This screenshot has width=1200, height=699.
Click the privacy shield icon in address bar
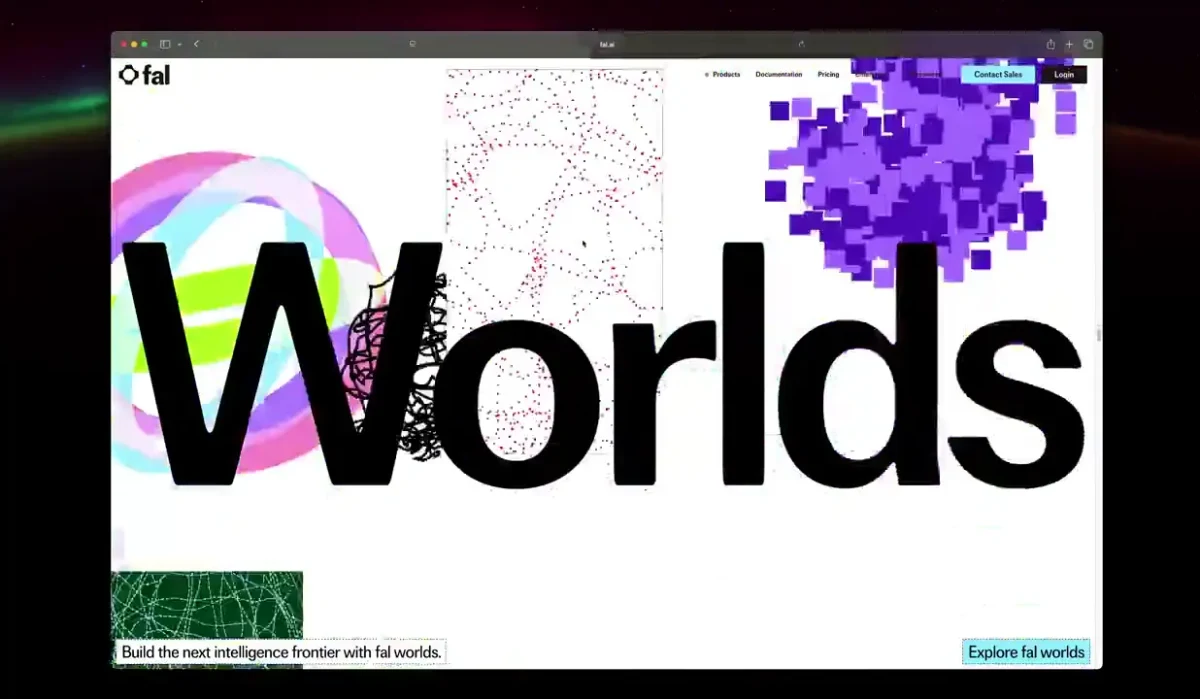point(413,44)
